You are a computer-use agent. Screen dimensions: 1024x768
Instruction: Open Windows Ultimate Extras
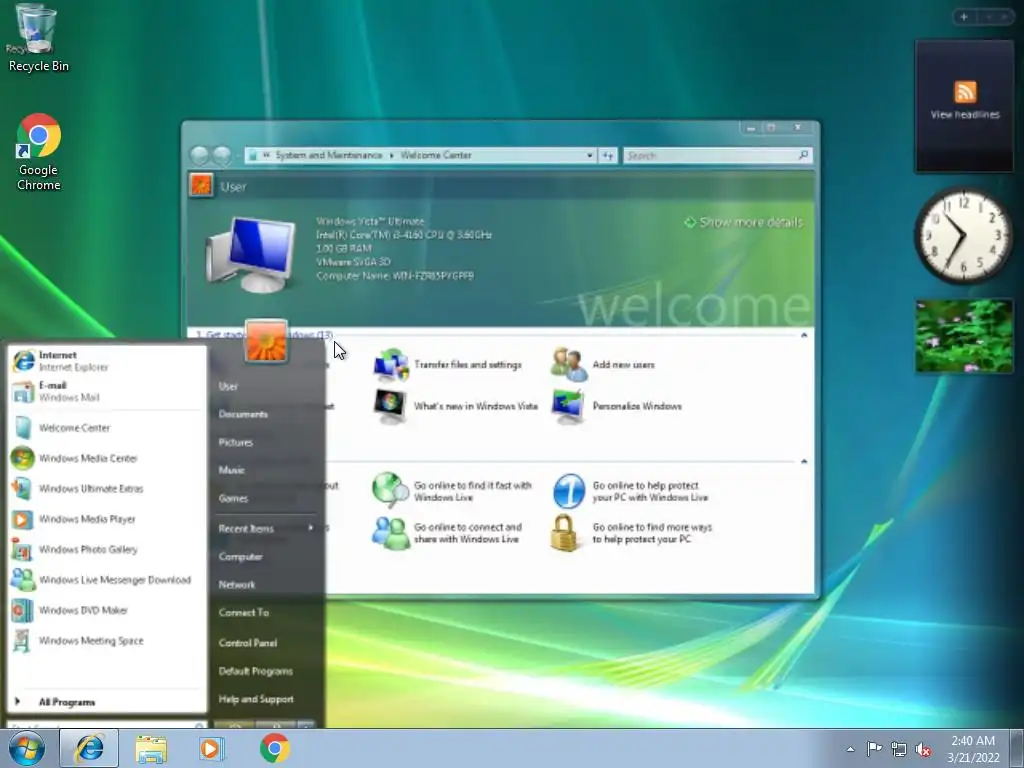coord(106,488)
